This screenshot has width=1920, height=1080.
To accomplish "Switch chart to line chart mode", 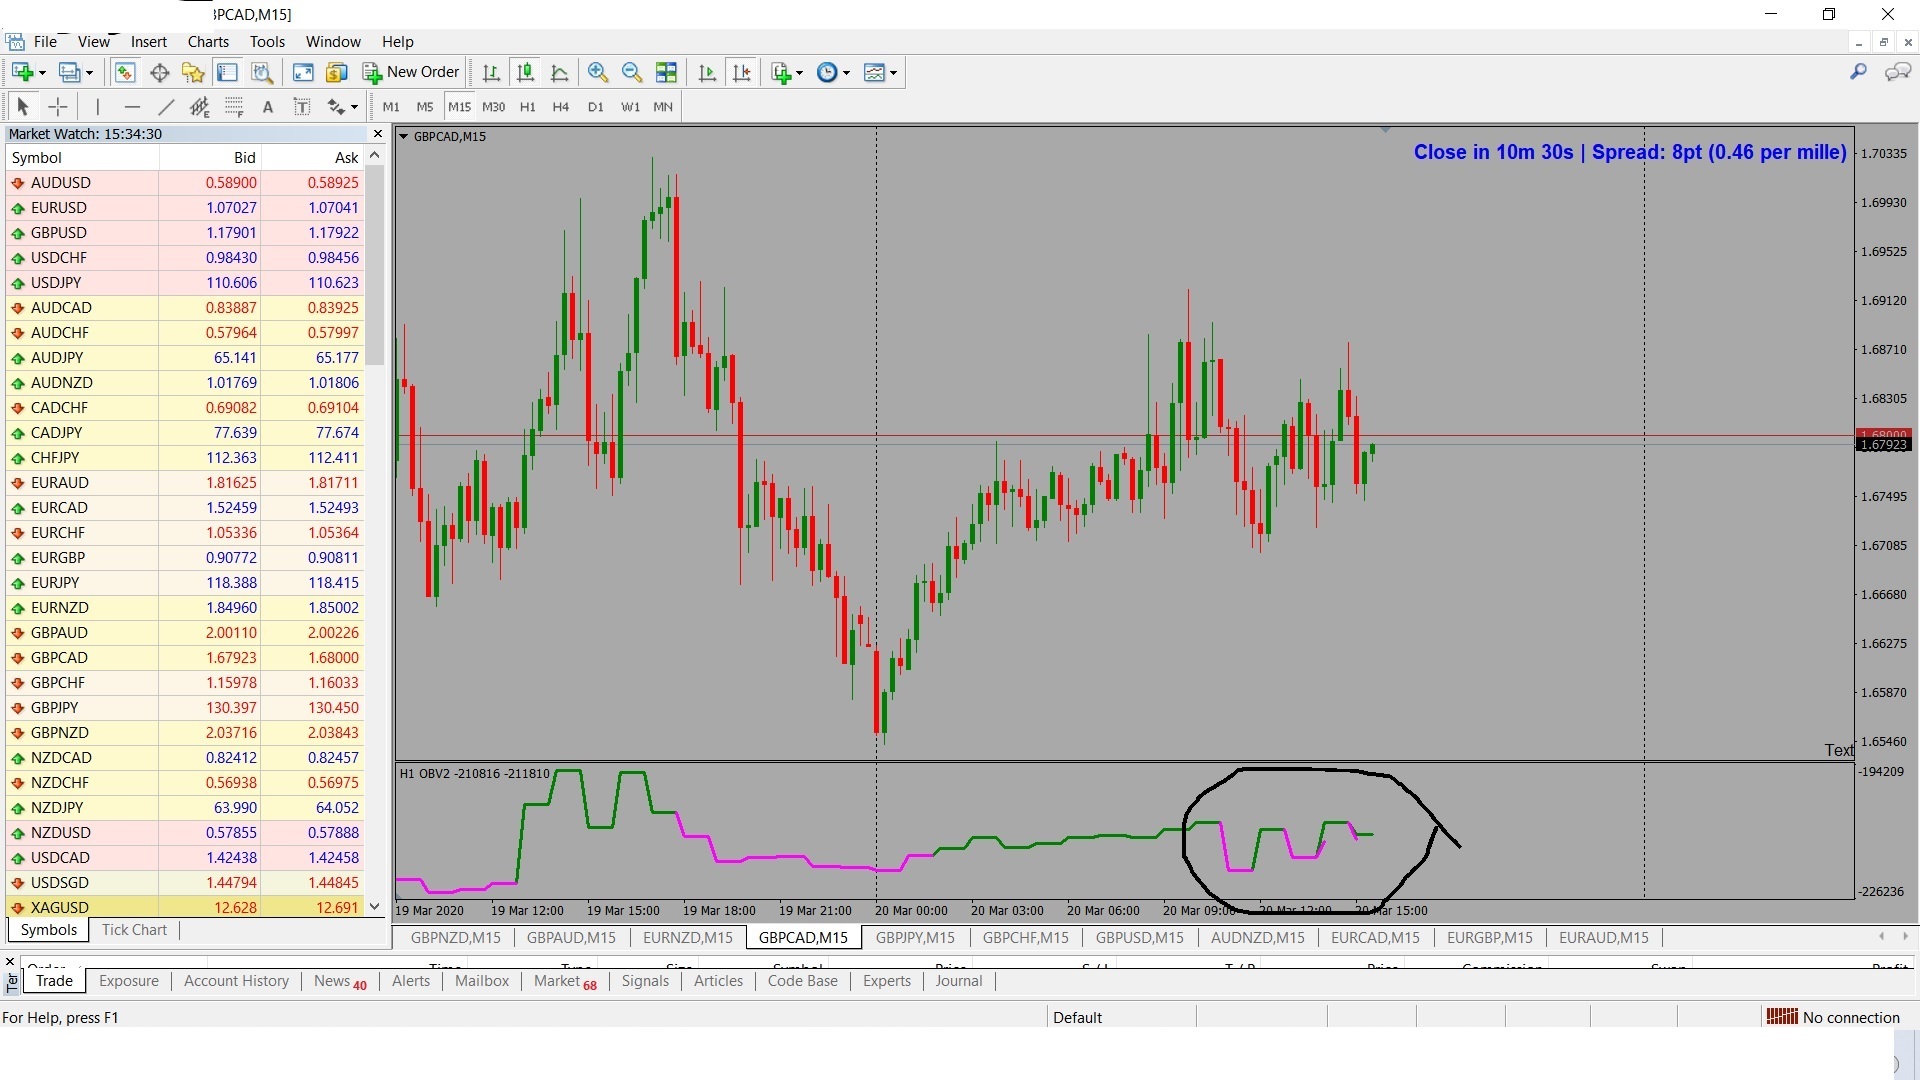I will click(560, 72).
